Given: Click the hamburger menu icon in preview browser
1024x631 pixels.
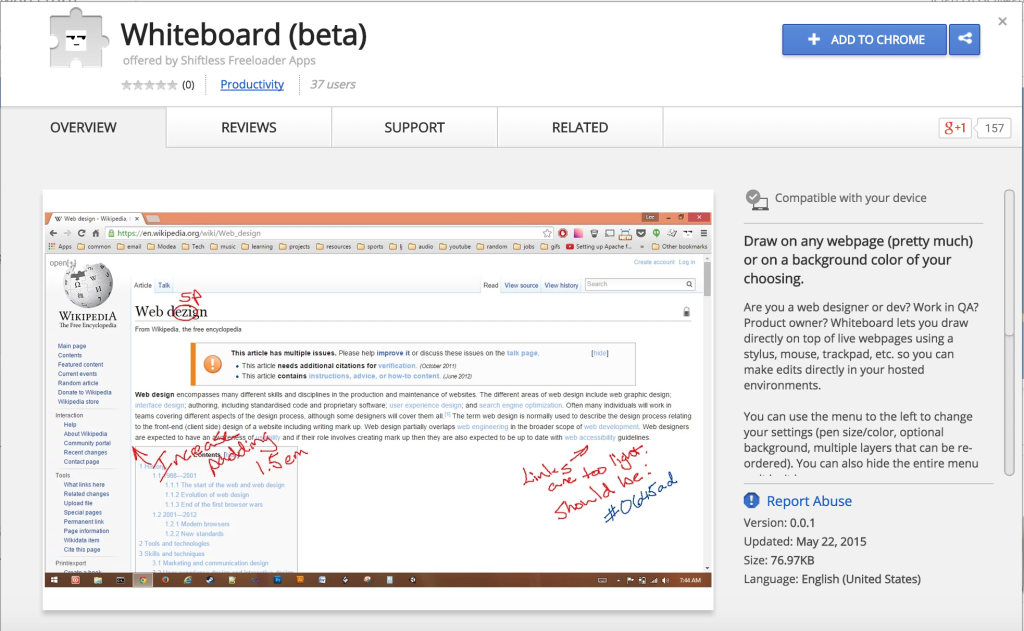Looking at the screenshot, I should click(704, 233).
